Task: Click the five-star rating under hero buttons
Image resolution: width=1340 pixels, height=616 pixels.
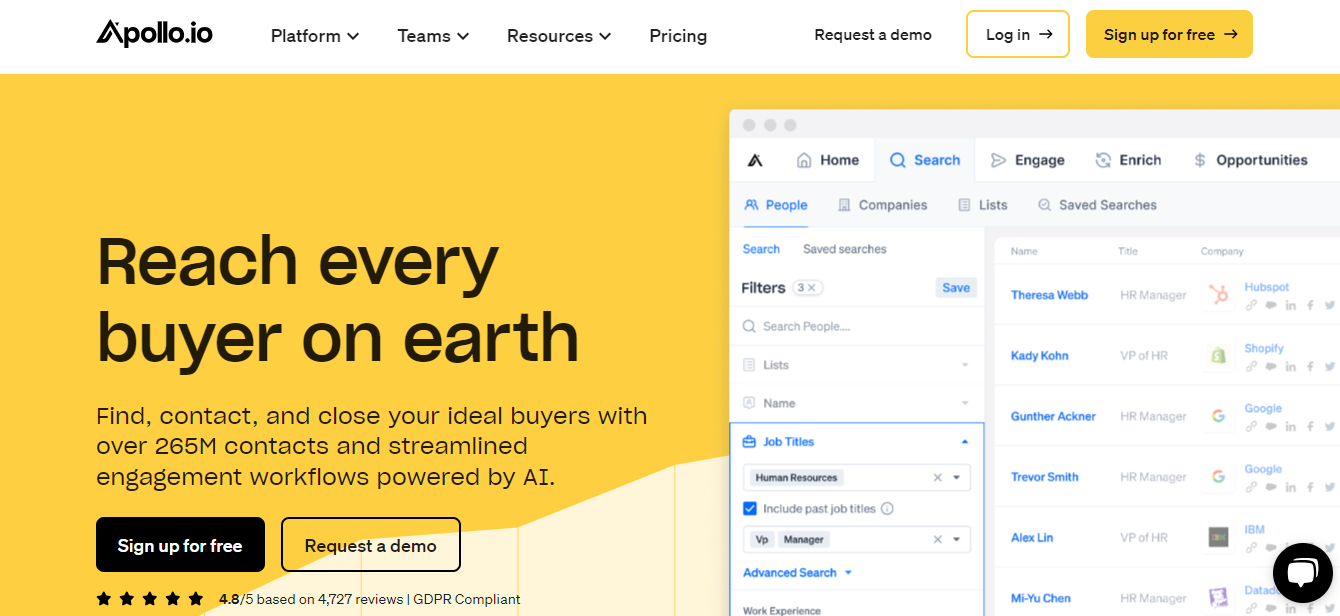Action: tap(150, 599)
